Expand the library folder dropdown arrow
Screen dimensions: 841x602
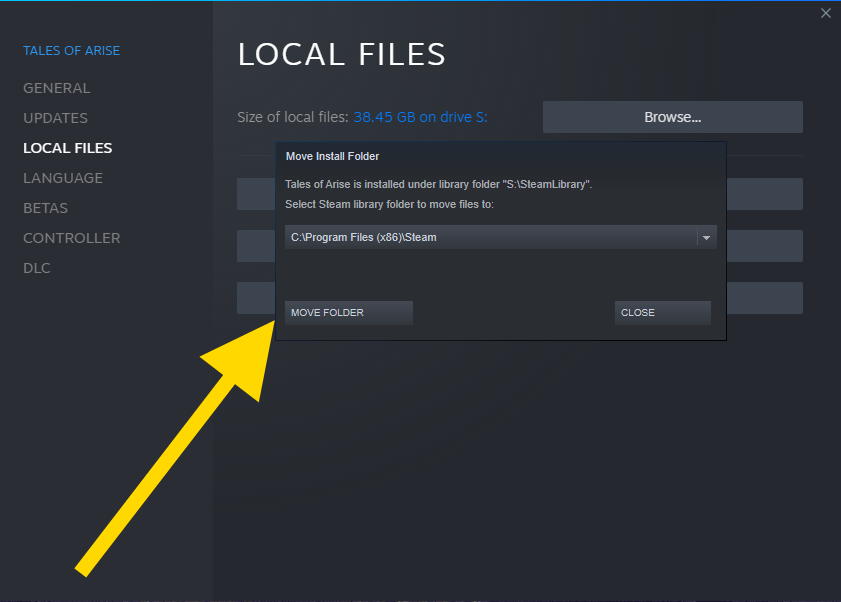pos(706,237)
